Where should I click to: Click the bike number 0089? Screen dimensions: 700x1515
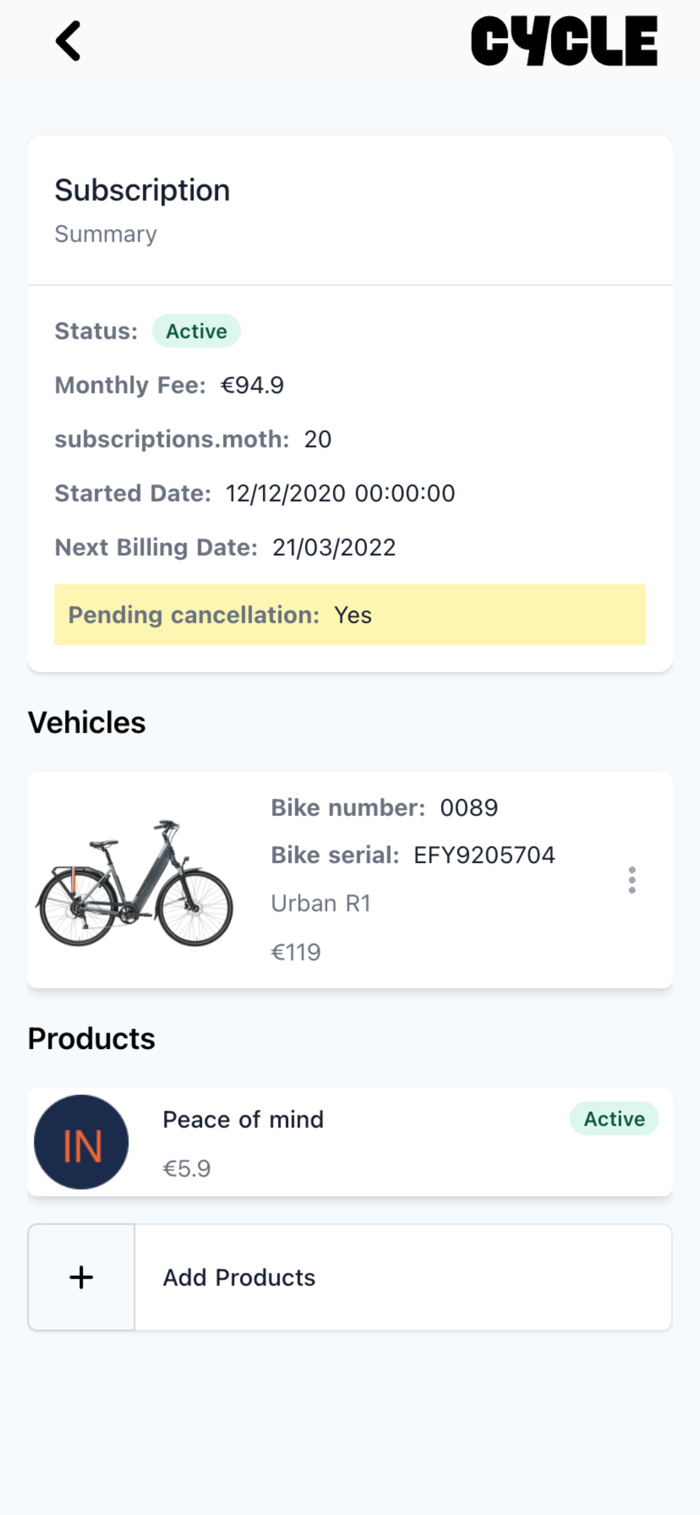click(469, 807)
